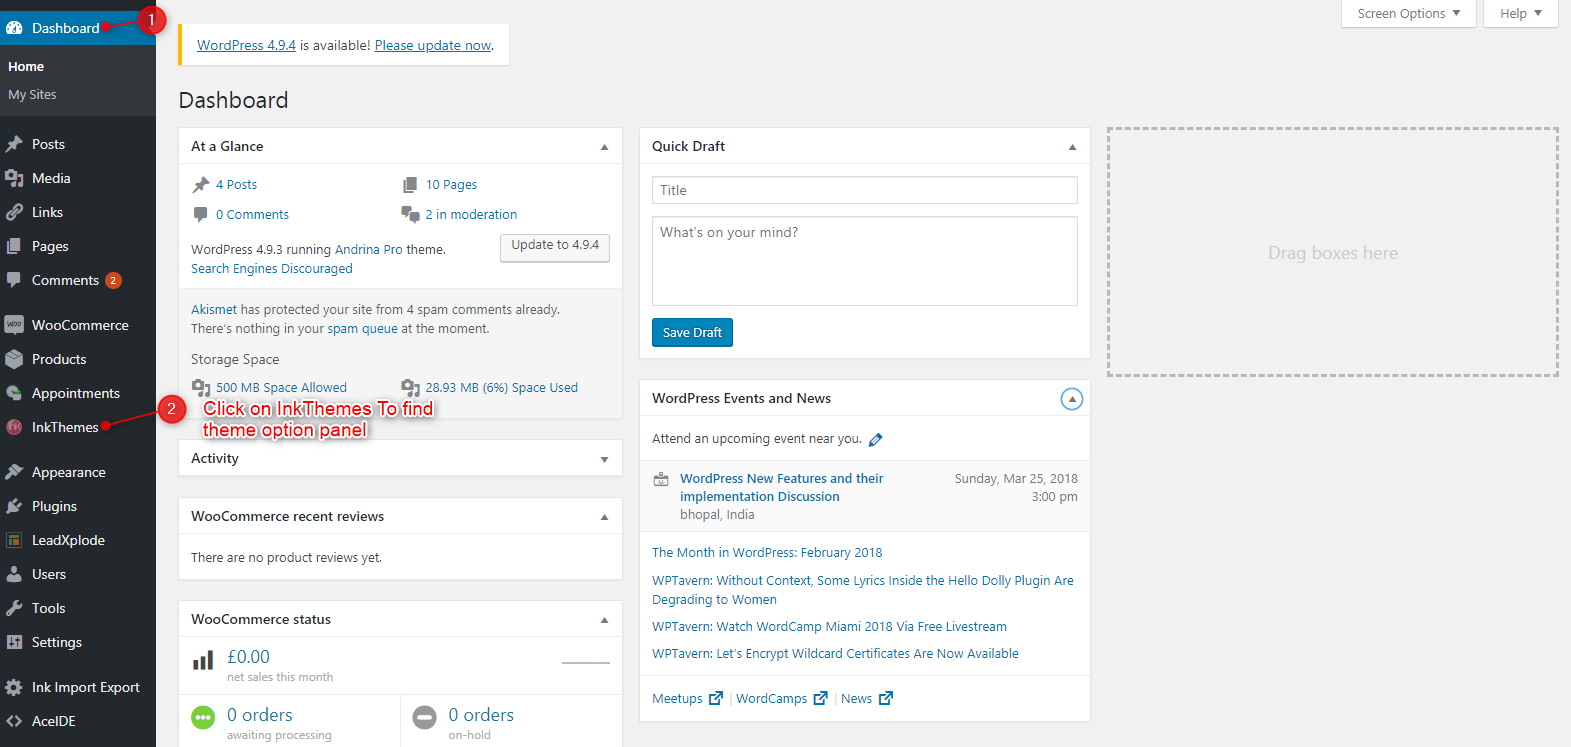
Task: Click the Appointments icon in sidebar
Action: [x=14, y=393]
